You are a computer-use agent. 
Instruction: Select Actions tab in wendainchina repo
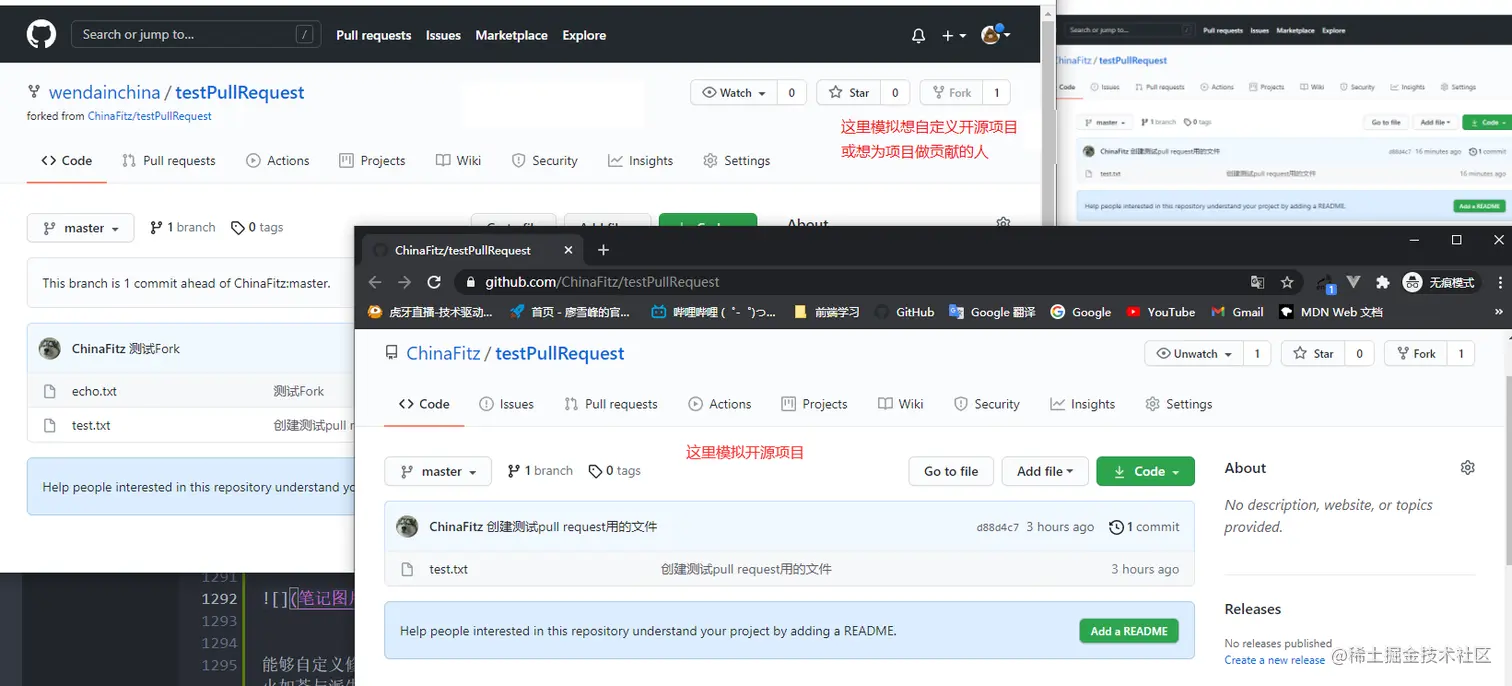click(278, 160)
